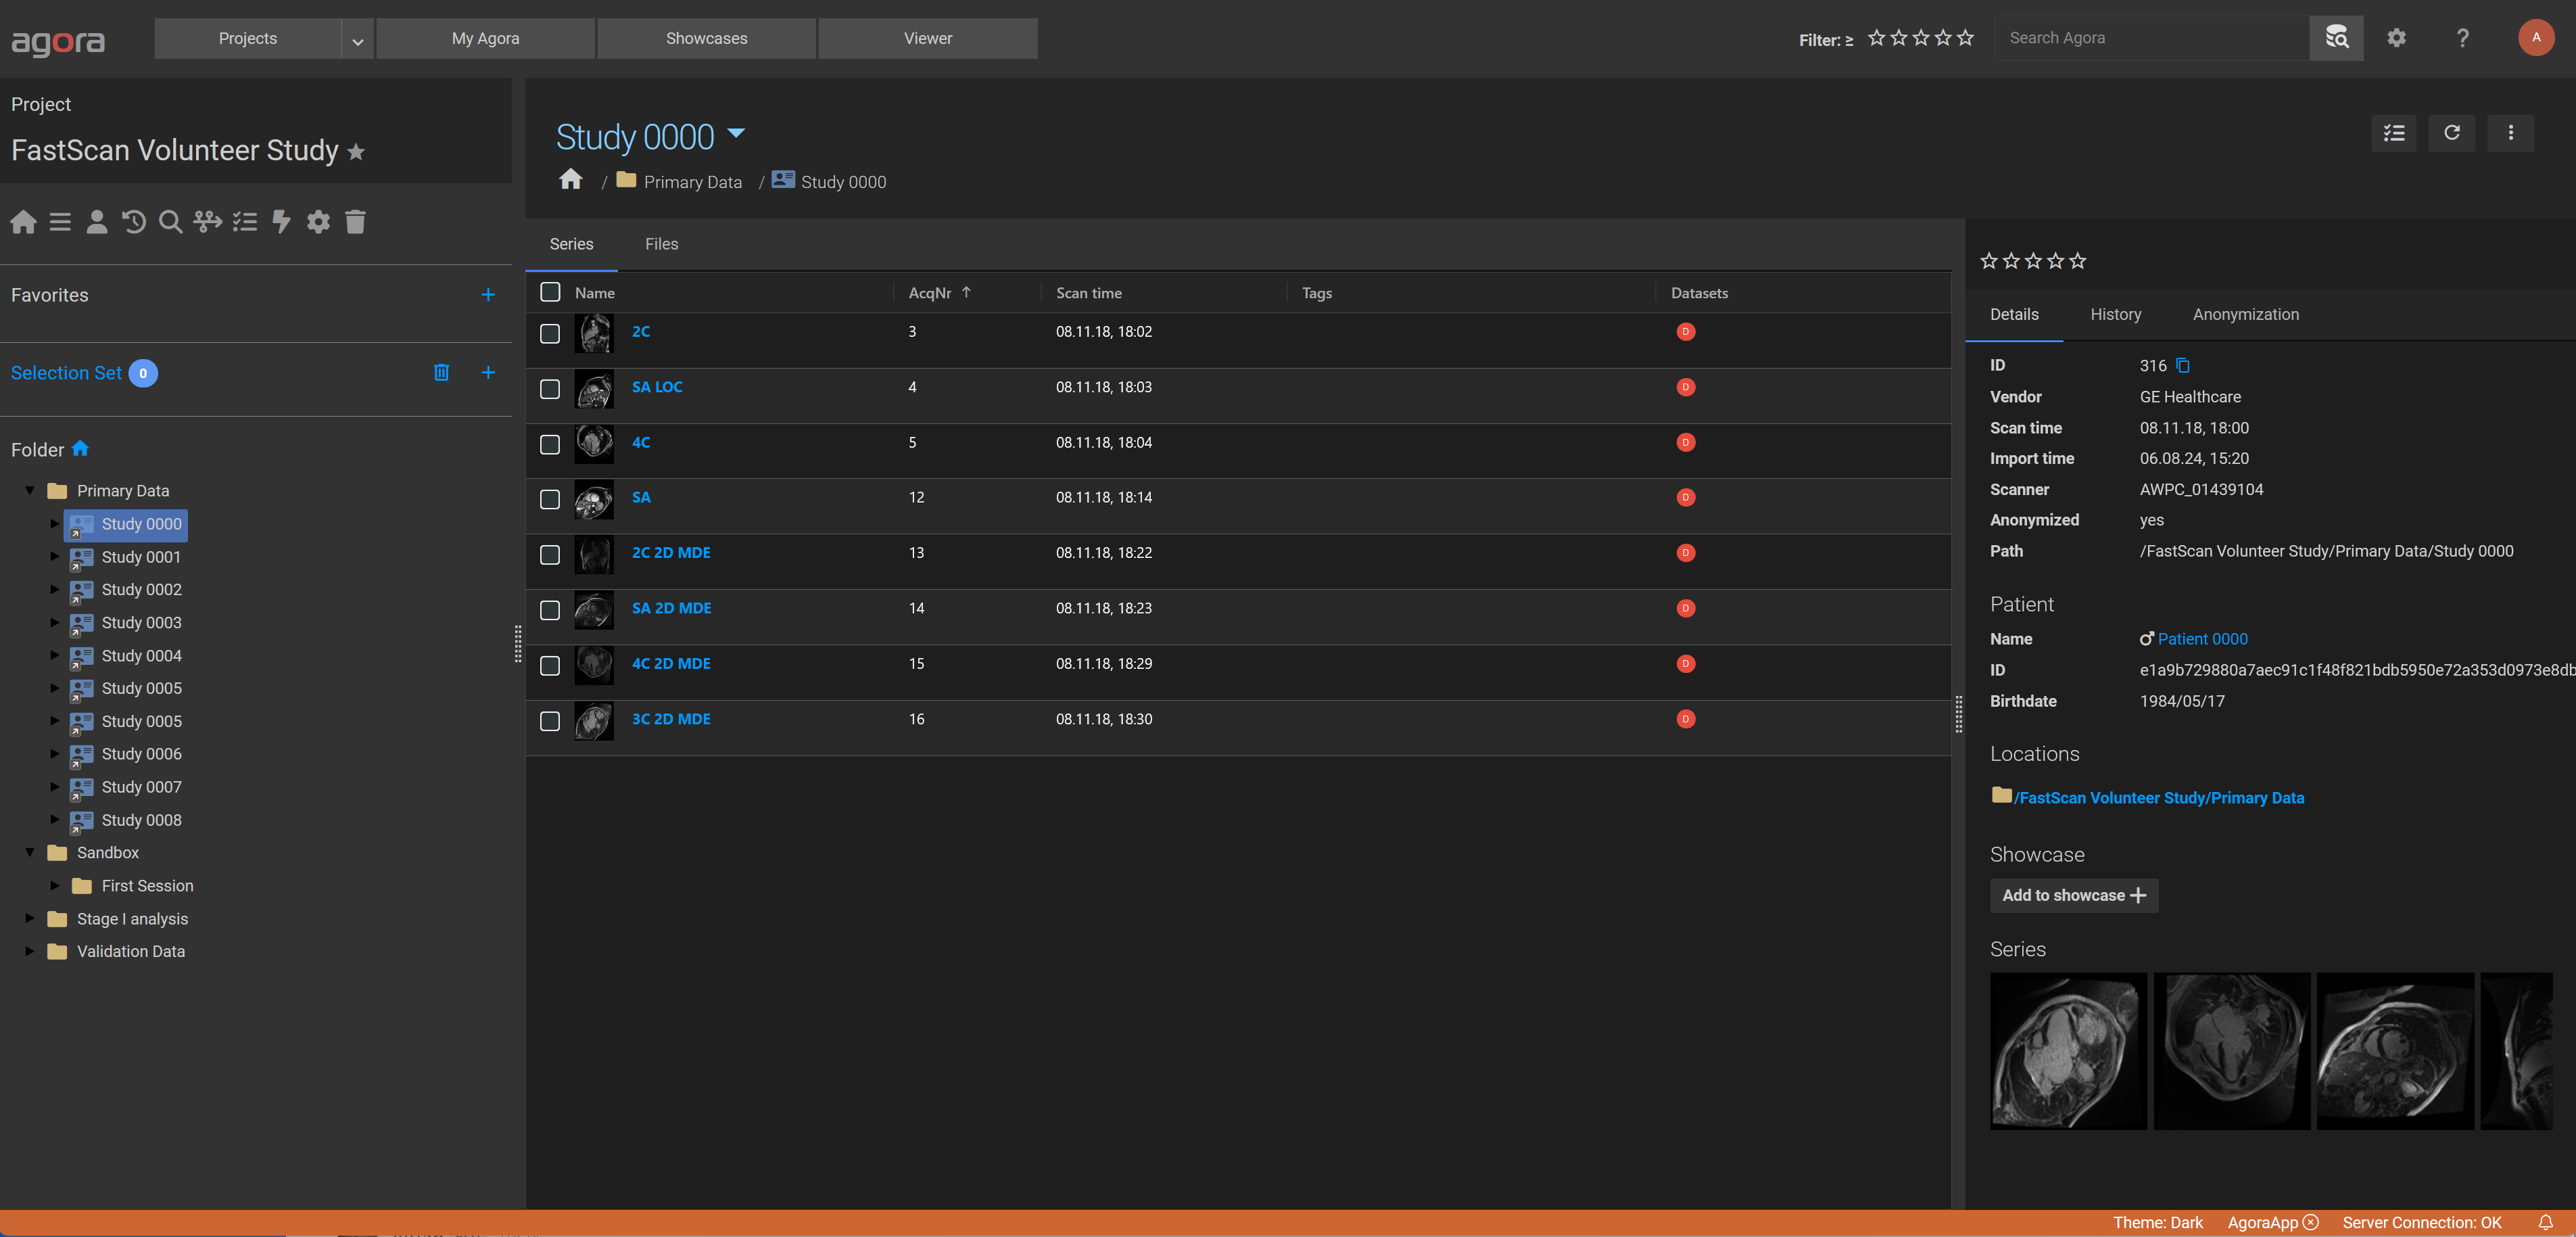Image resolution: width=2576 pixels, height=1237 pixels.
Task: Open the project home icon in sidebar toolbar
Action: coord(23,222)
